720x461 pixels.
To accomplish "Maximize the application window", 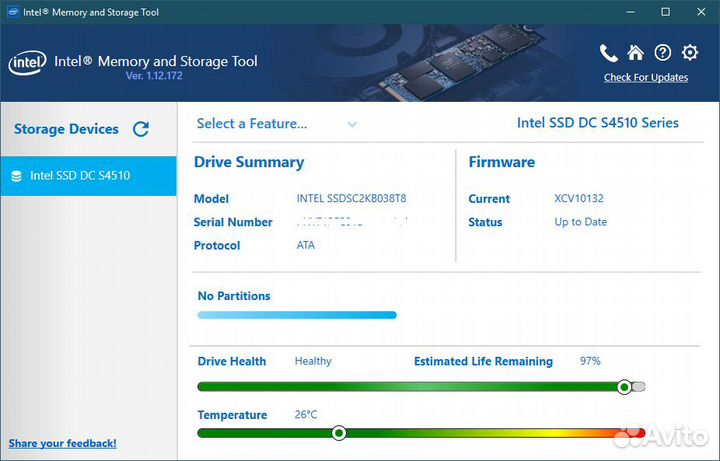I will 665,12.
